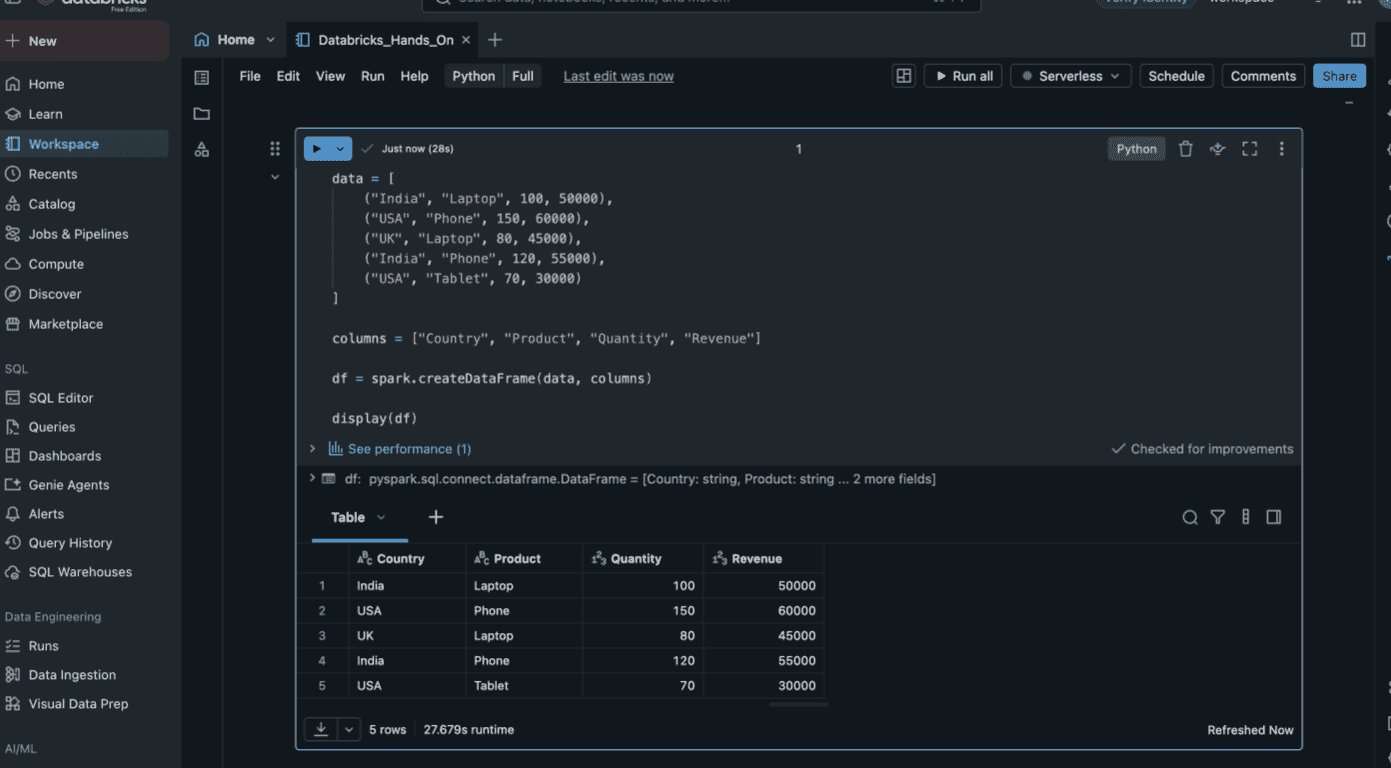
Task: Open the Table tab dropdown chevron
Action: 381,517
